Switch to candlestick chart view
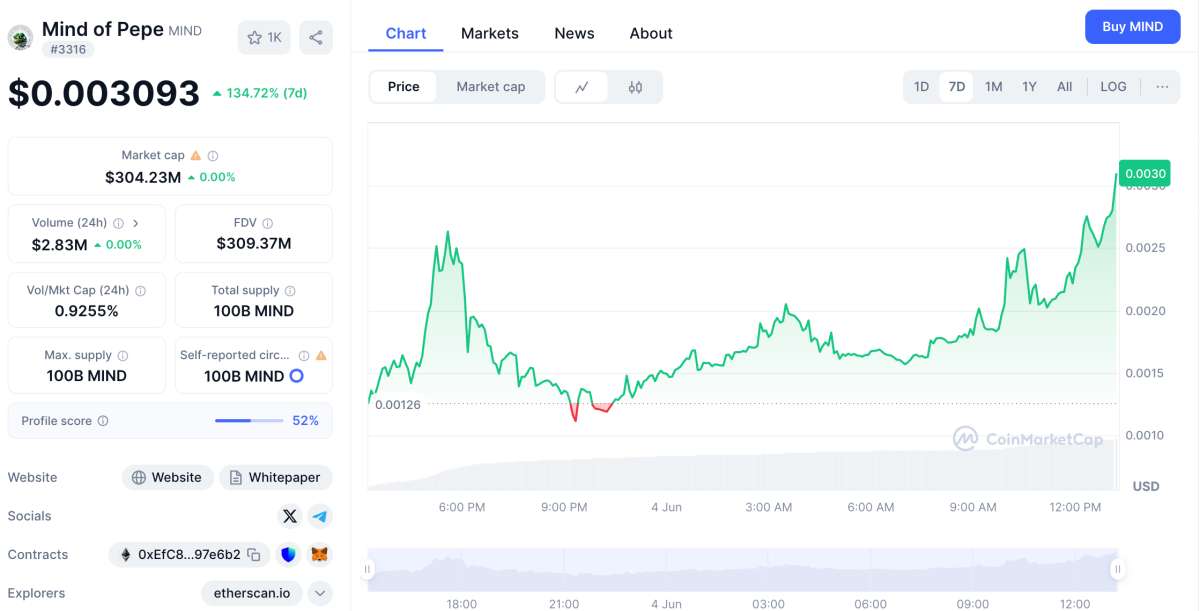This screenshot has width=1200, height=611. coord(635,87)
